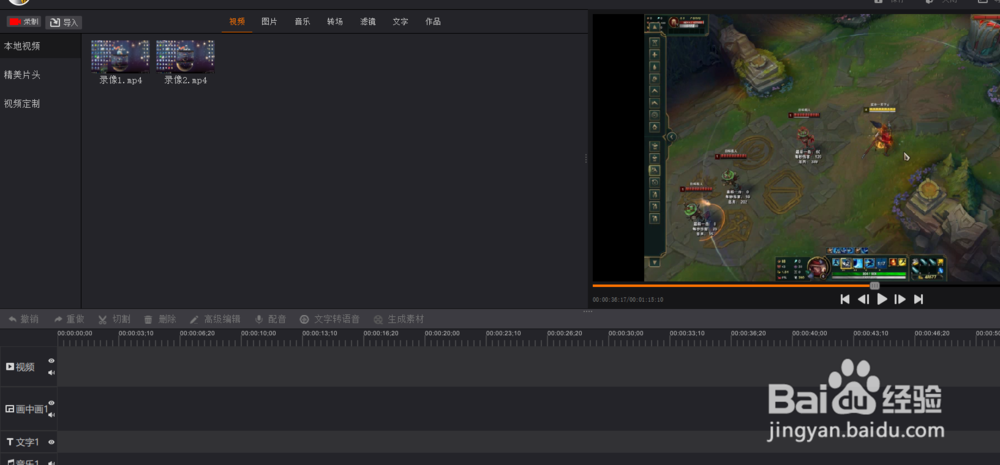Toggle visibility eye of 画中画1 track
Image resolution: width=1000 pixels, height=465 pixels.
click(52, 403)
